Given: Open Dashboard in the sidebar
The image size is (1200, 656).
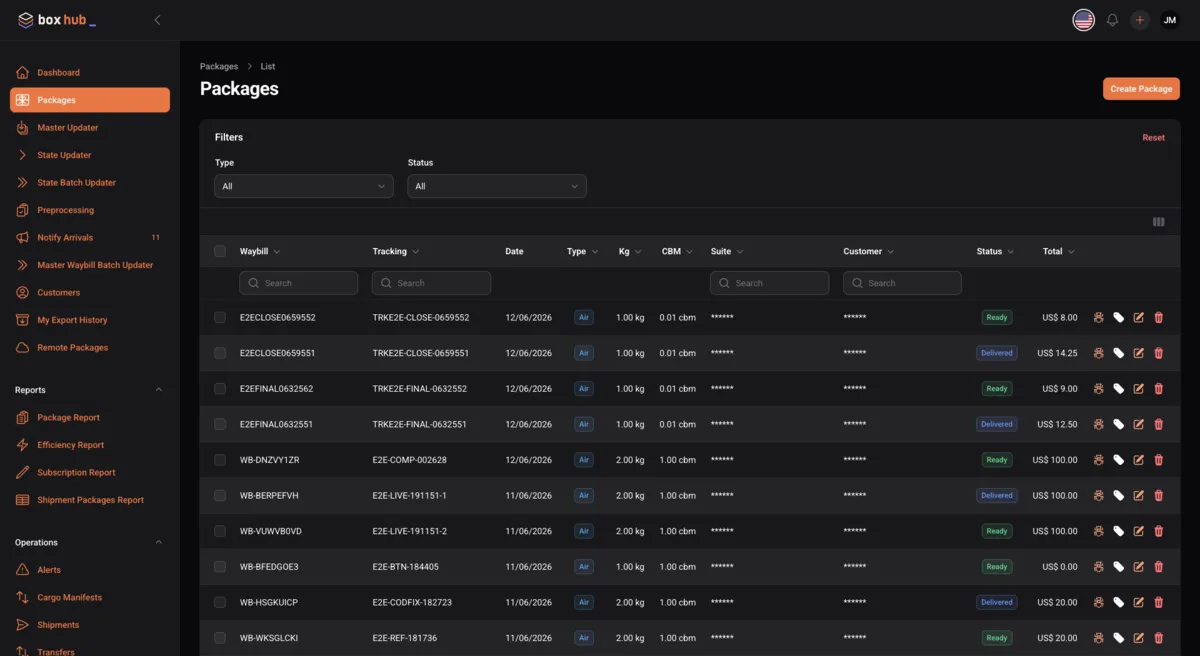Looking at the screenshot, I should pos(90,72).
